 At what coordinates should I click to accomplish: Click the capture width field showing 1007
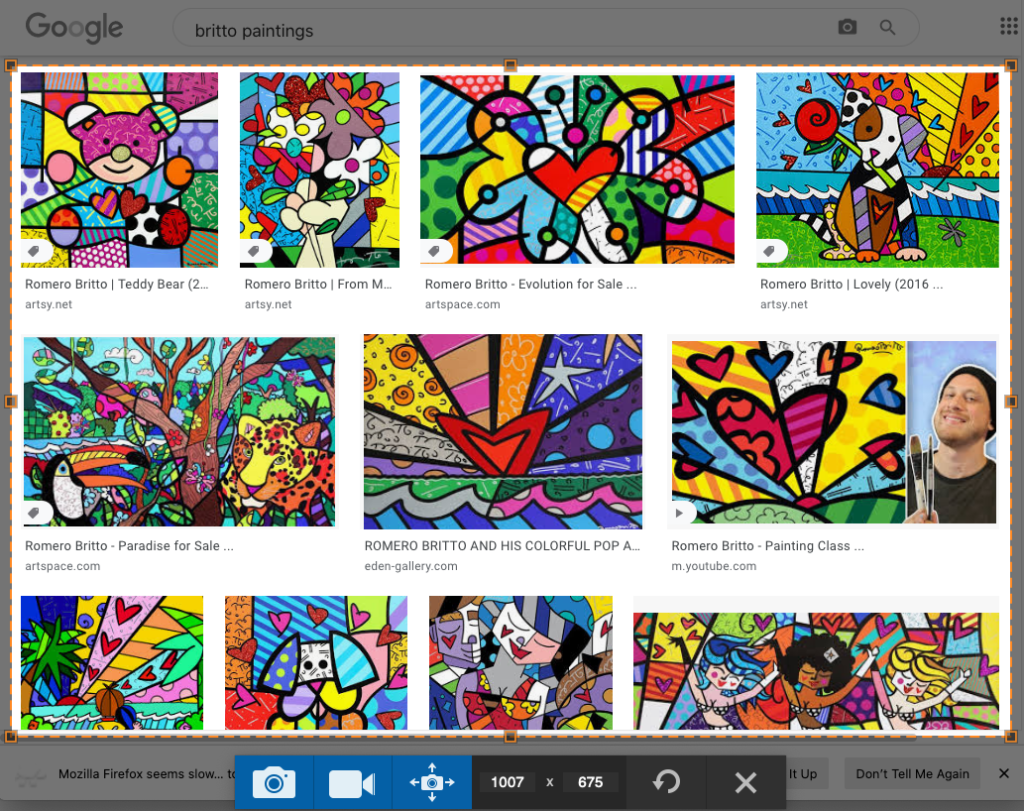[x=507, y=782]
